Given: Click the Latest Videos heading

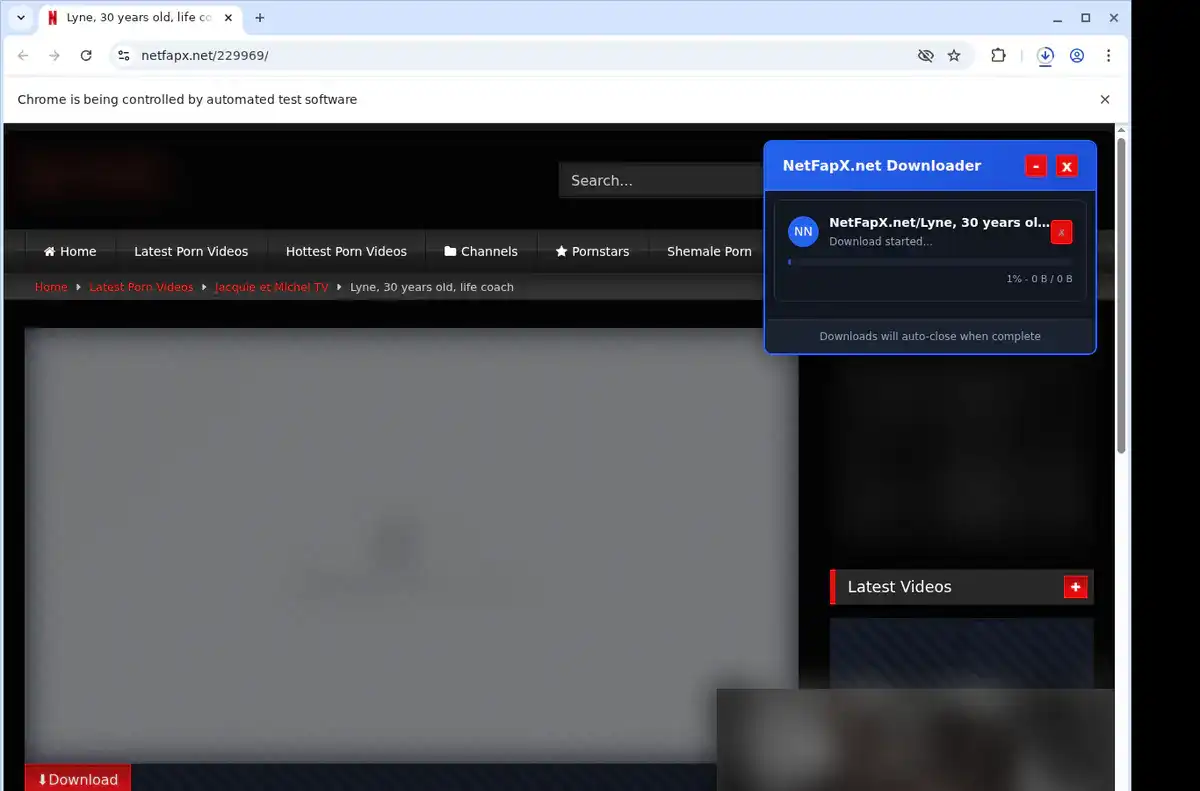Looking at the screenshot, I should [x=899, y=587].
